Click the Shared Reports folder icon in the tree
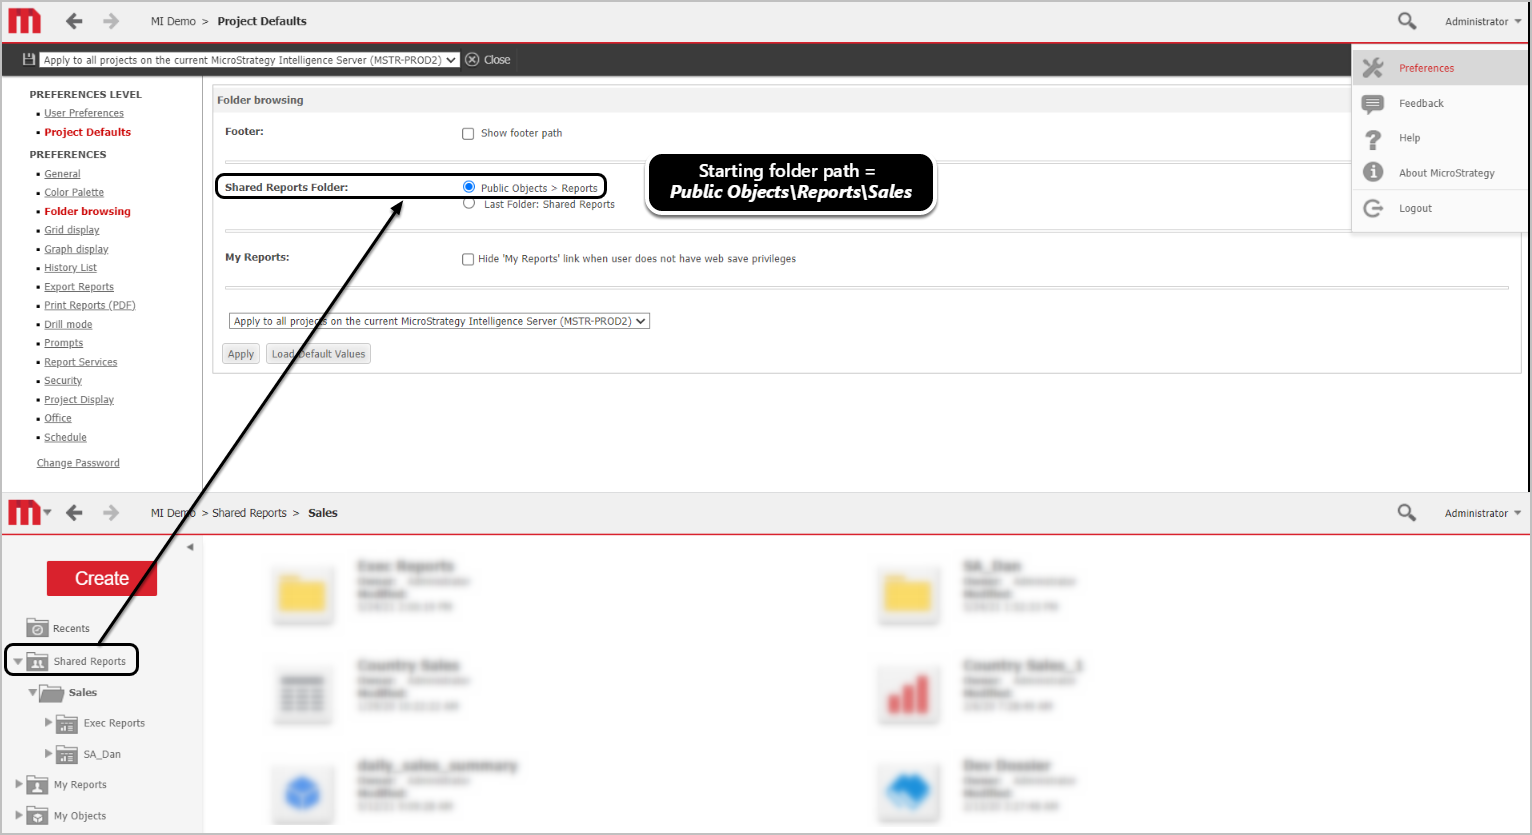The height and width of the screenshot is (835, 1532). point(37,661)
